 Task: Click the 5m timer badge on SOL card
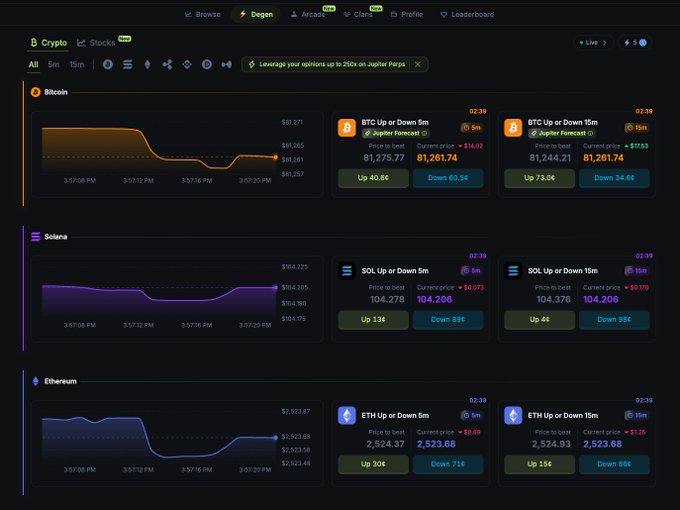click(471, 271)
